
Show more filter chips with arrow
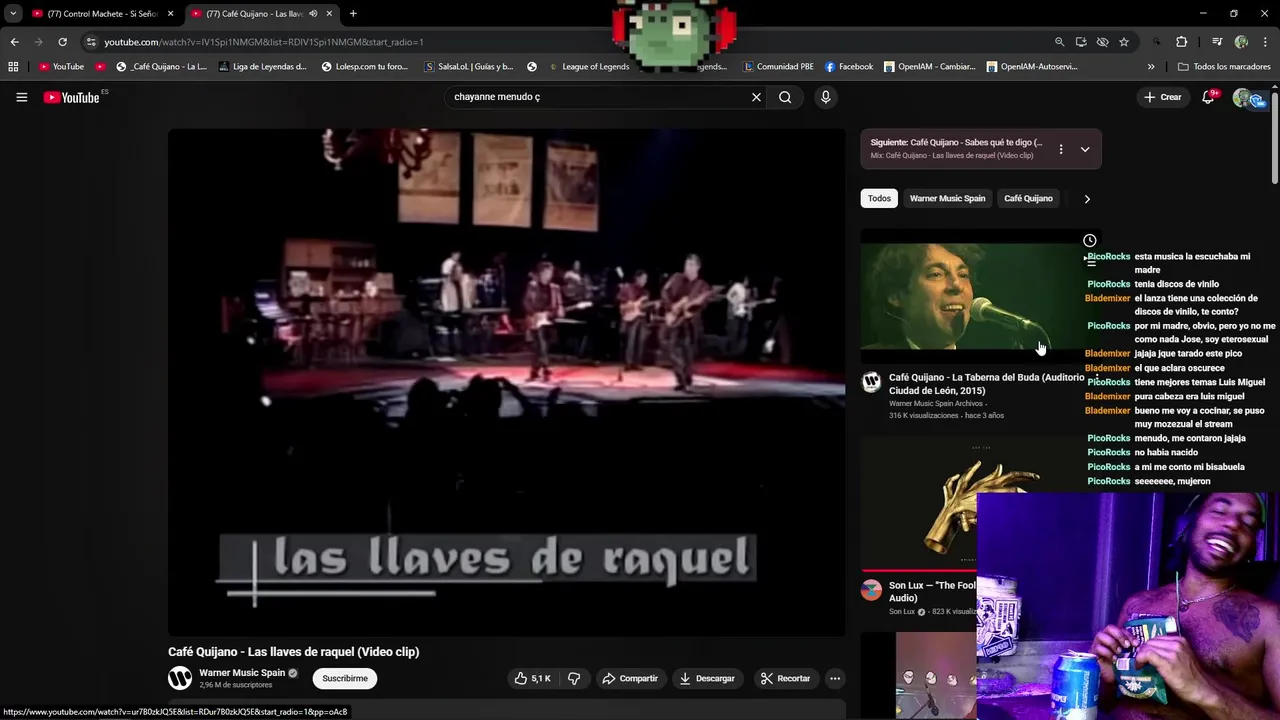coord(1087,198)
